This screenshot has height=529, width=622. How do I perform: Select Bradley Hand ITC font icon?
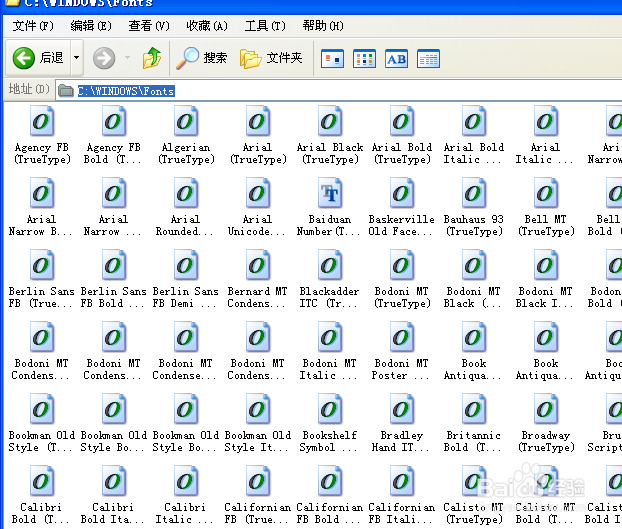(402, 409)
